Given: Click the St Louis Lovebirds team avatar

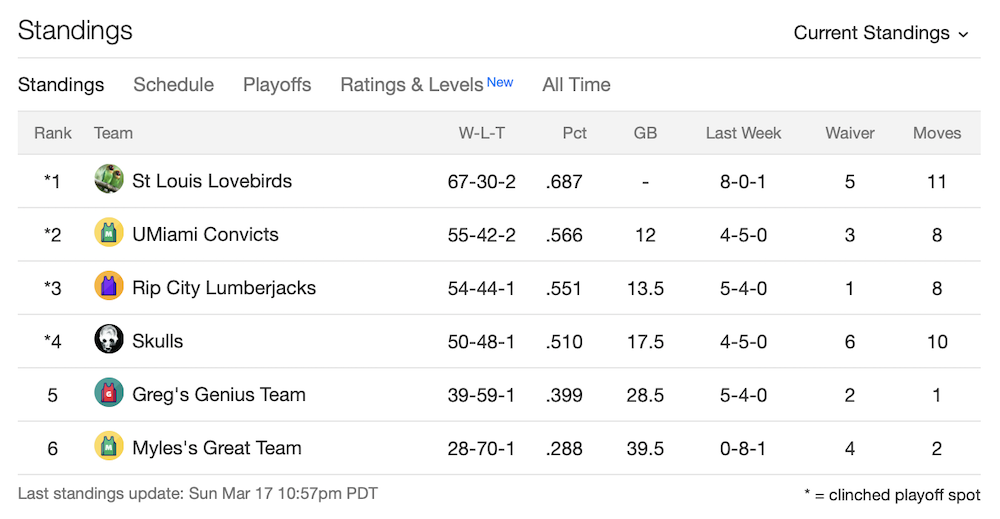Looking at the screenshot, I should 108,179.
